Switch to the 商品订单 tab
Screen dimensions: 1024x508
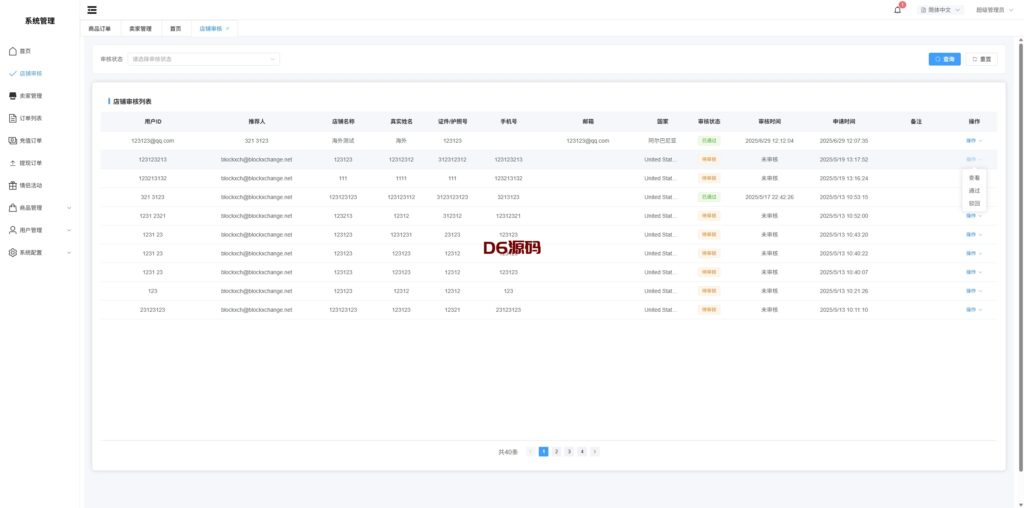click(x=101, y=28)
